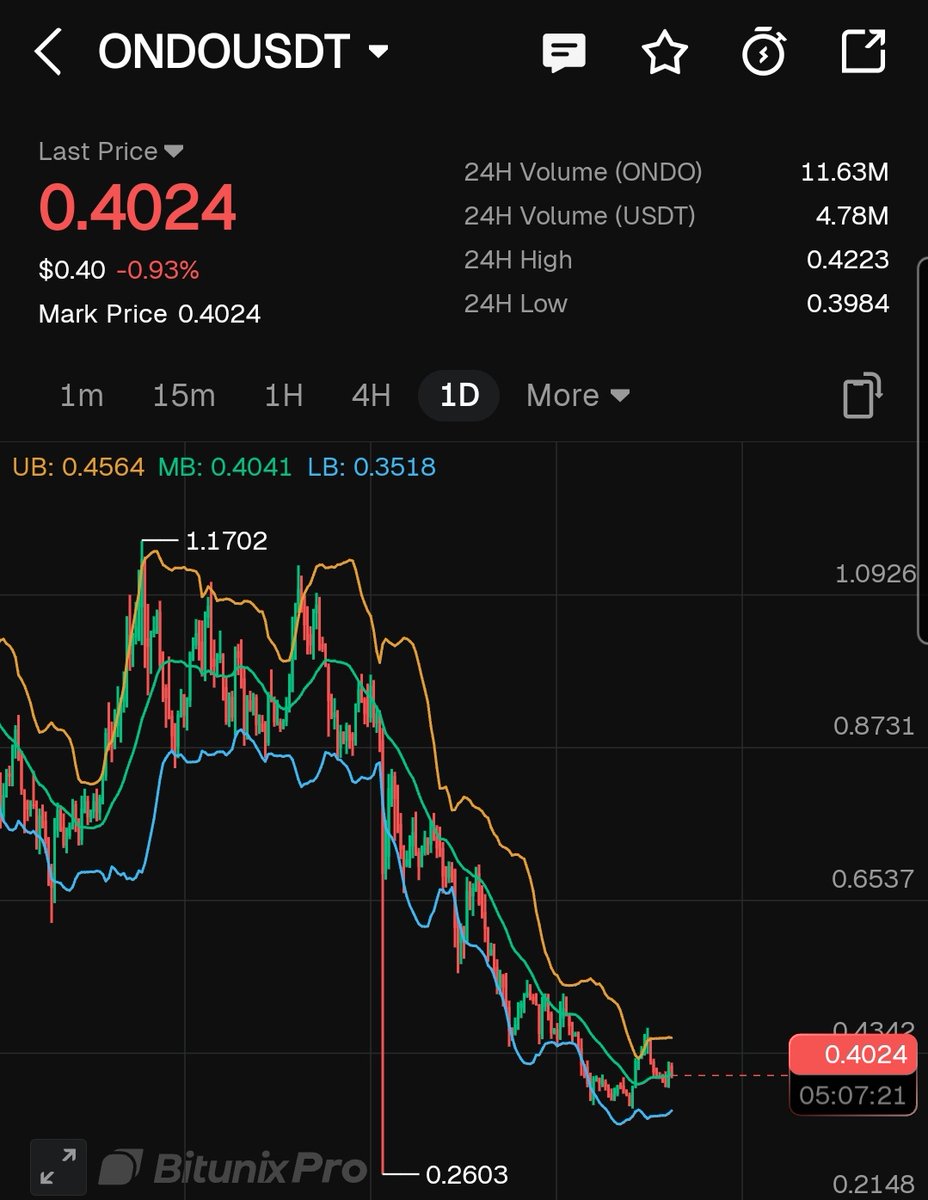Tap the 0.6537 price axis label
Screen dimensions: 928x1200
(875, 879)
